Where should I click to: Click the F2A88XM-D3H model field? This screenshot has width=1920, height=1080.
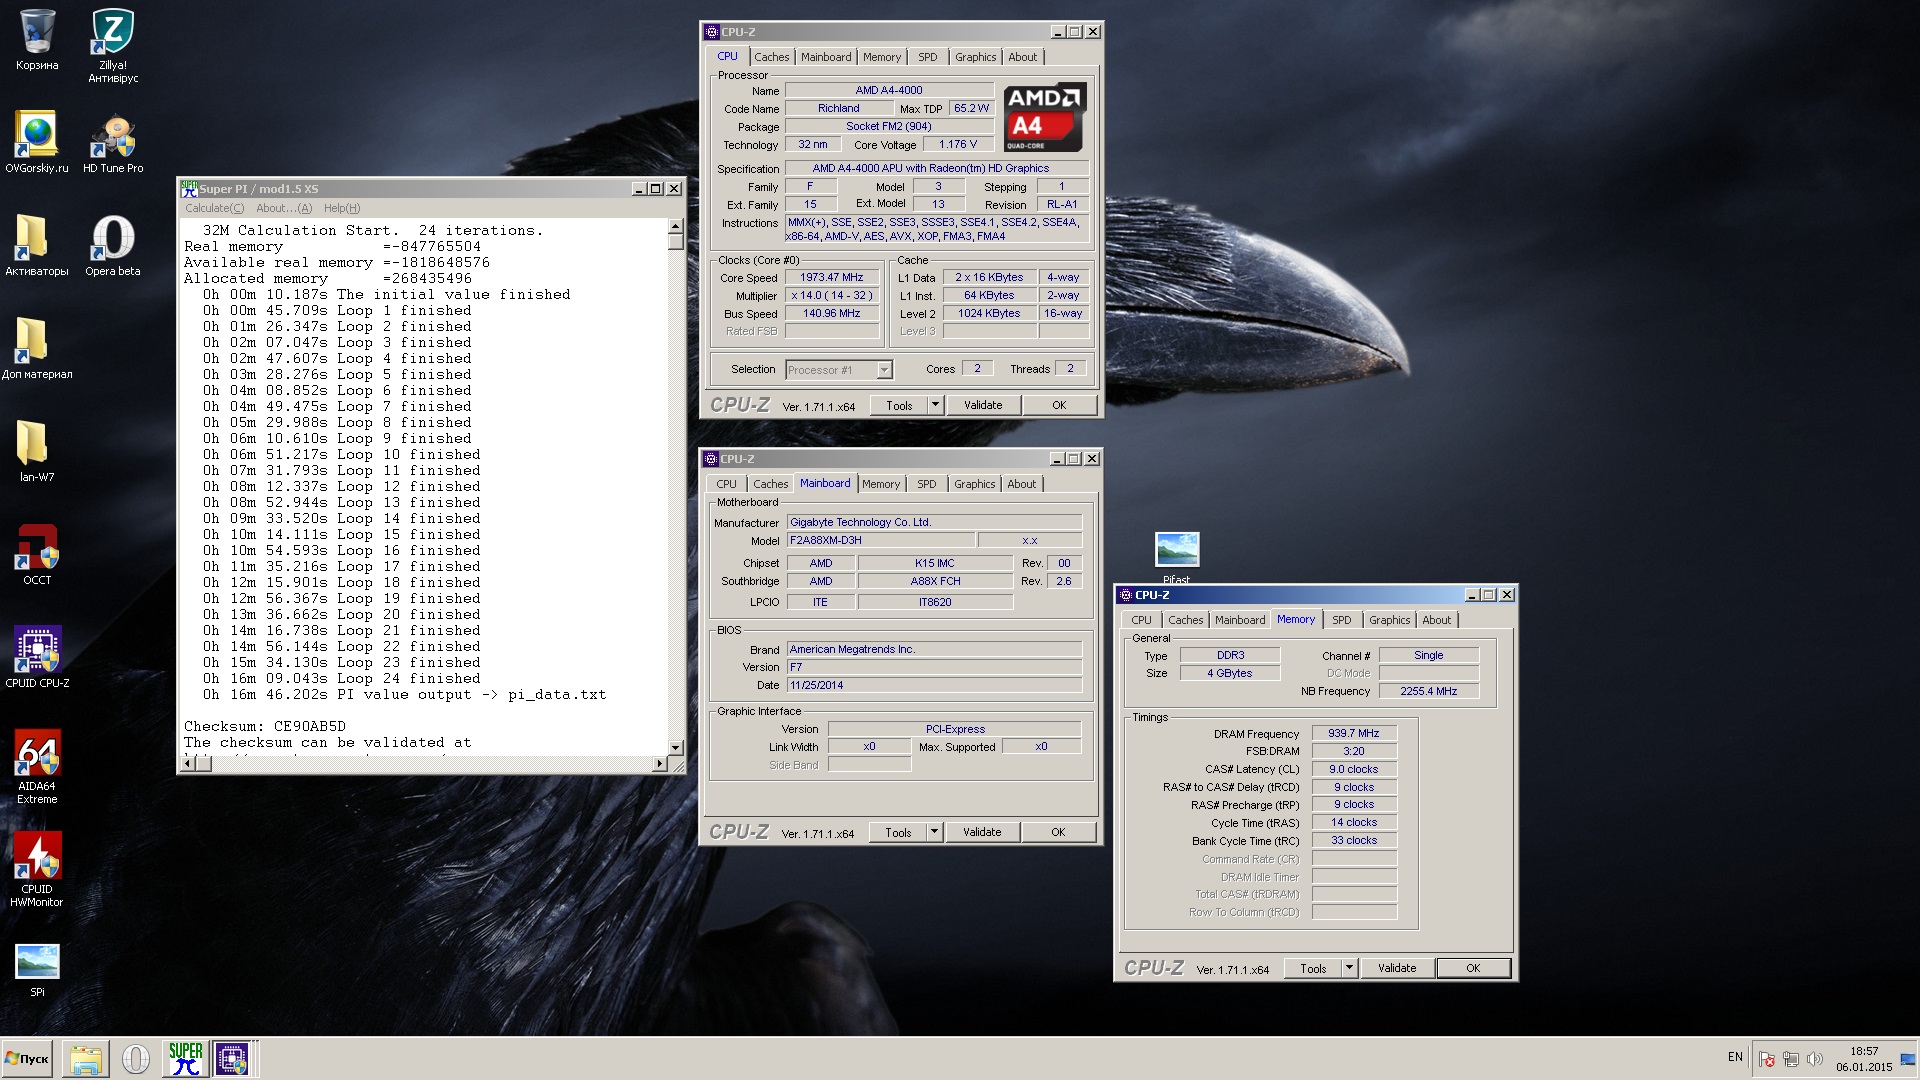tap(881, 540)
